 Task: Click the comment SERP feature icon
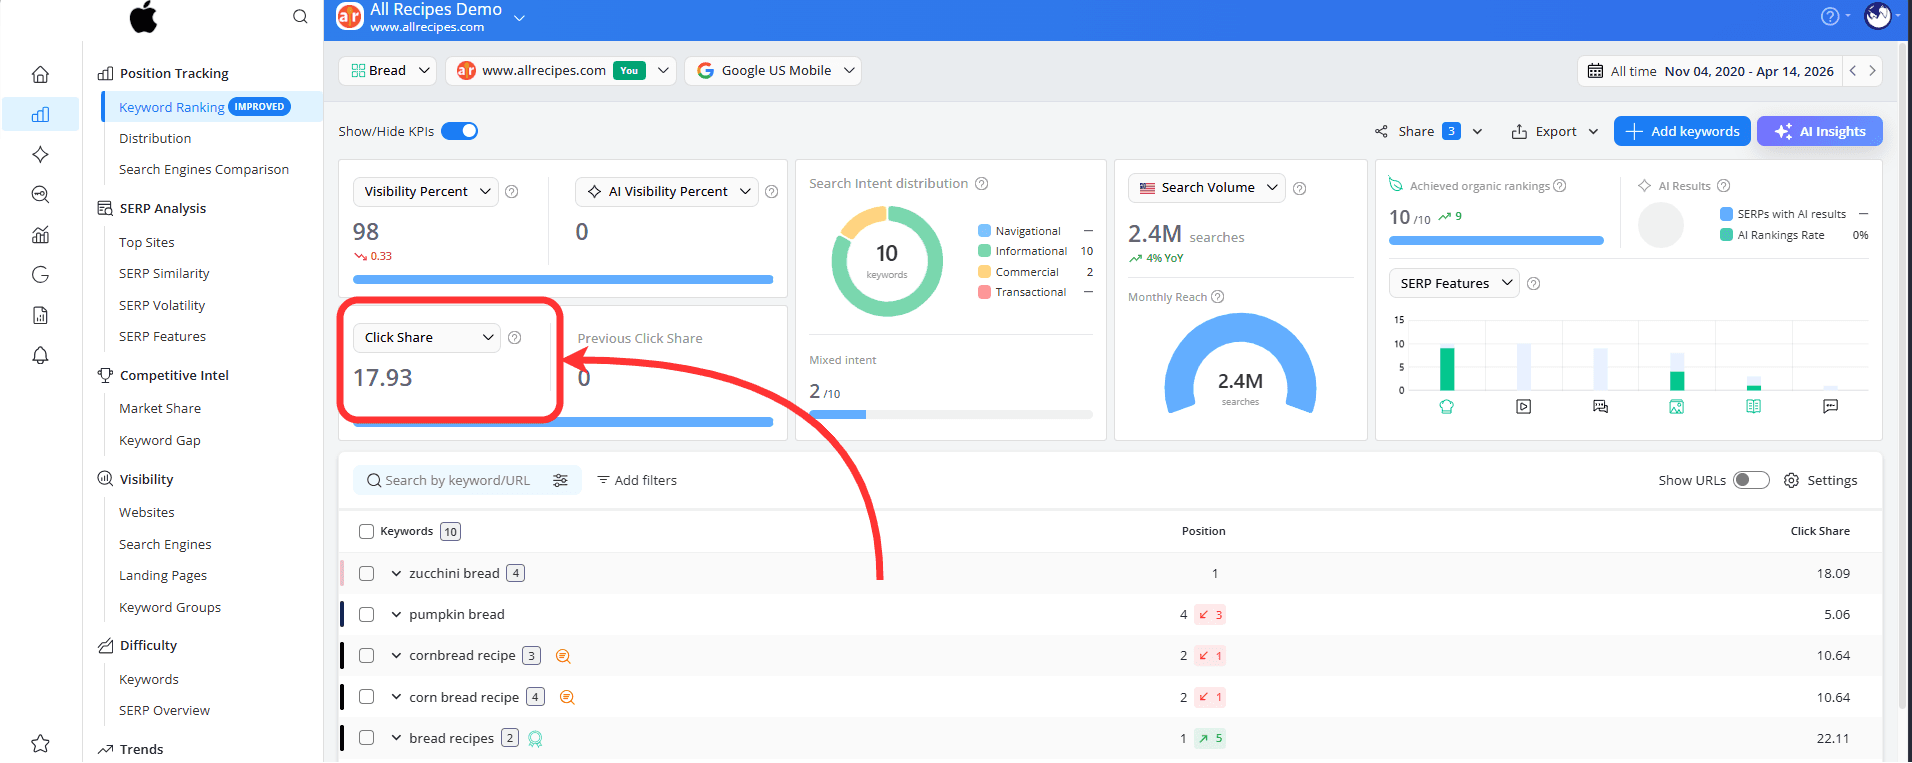pyautogui.click(x=1830, y=406)
